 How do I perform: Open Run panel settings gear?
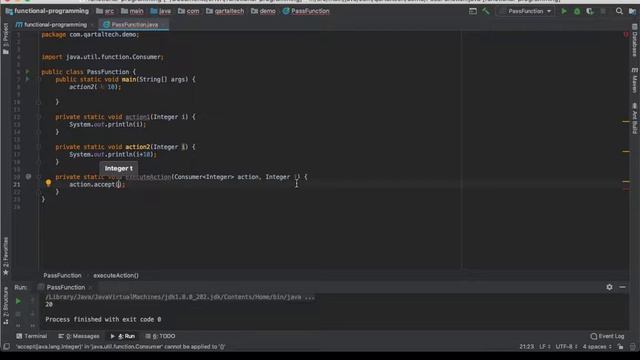pos(609,287)
